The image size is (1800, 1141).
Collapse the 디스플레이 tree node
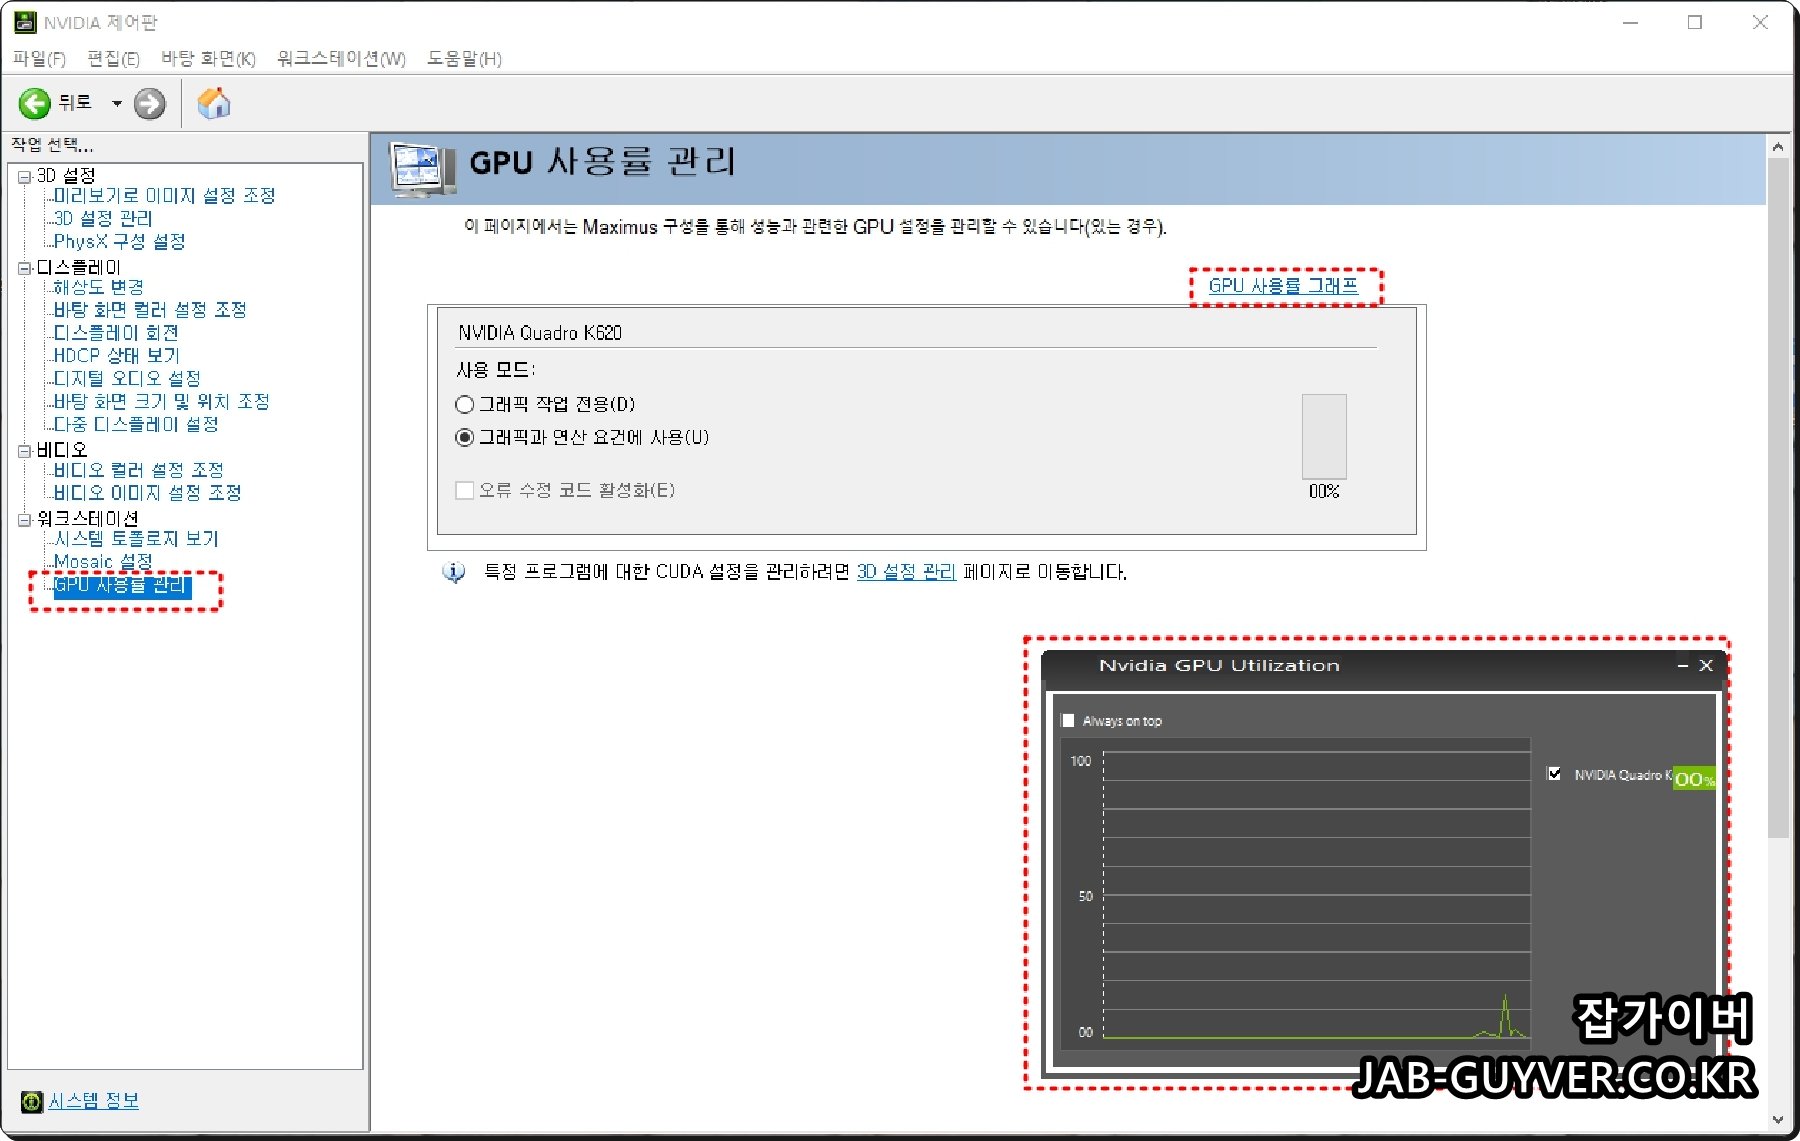[x=25, y=268]
